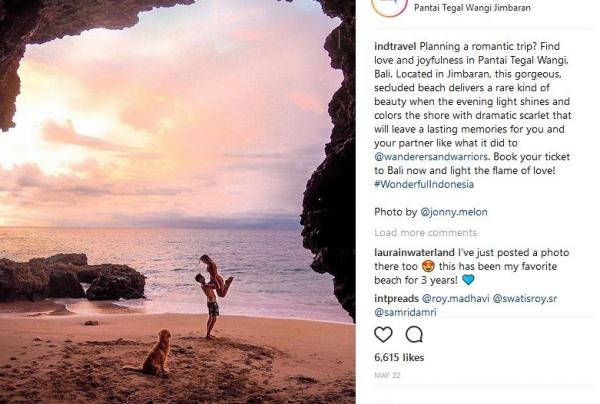
Task: Open commenter laurainwaterland's profile
Action: [x=416, y=253]
